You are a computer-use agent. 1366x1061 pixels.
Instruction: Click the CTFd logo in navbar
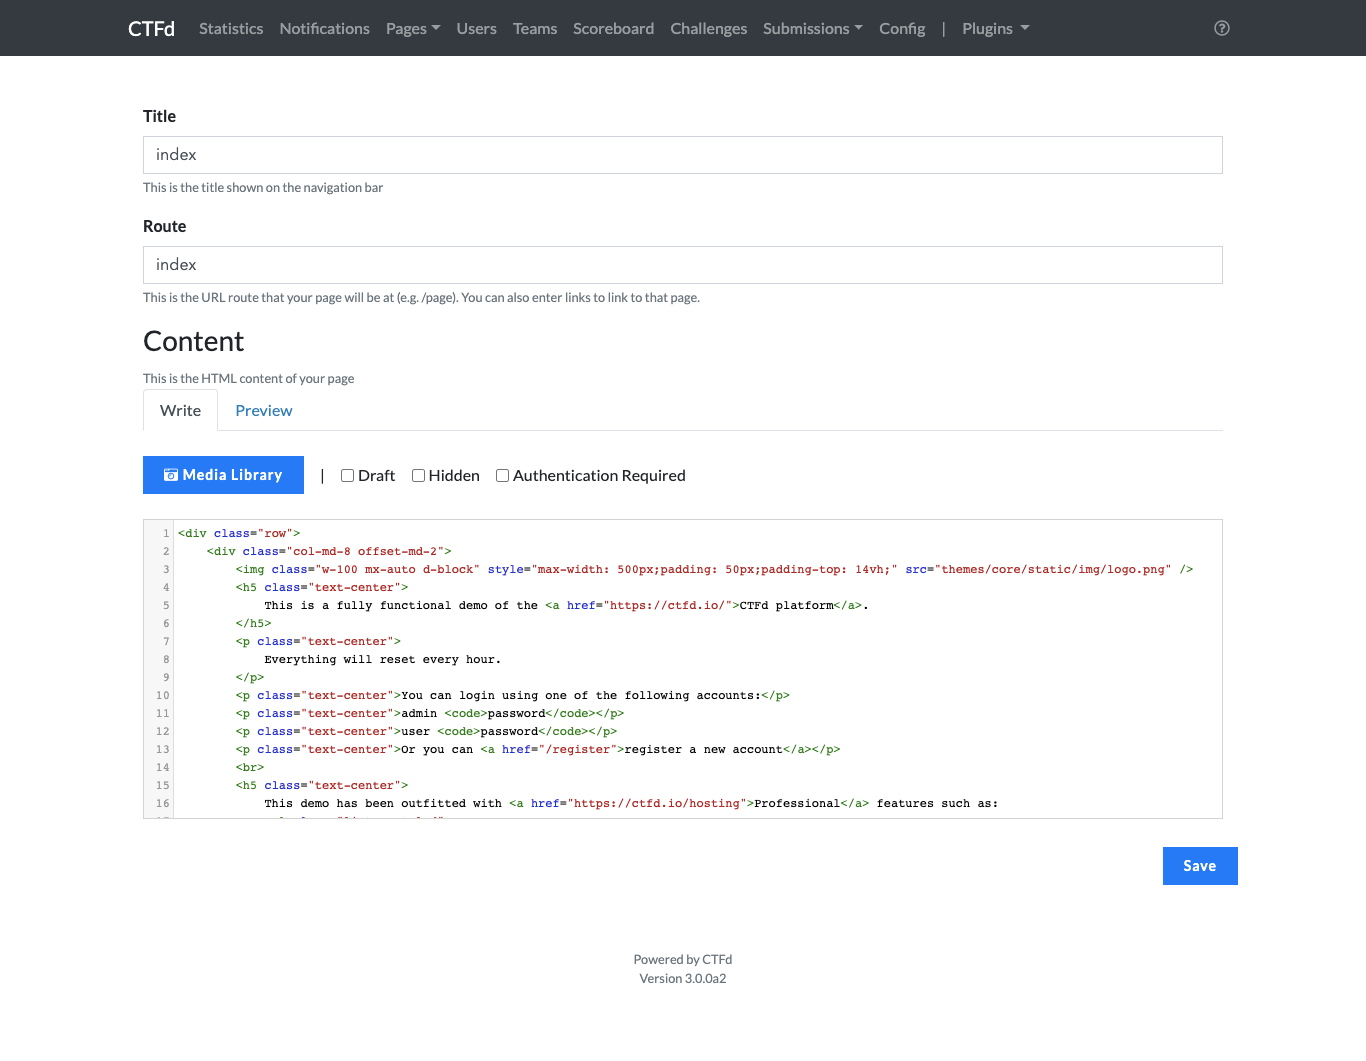point(151,28)
